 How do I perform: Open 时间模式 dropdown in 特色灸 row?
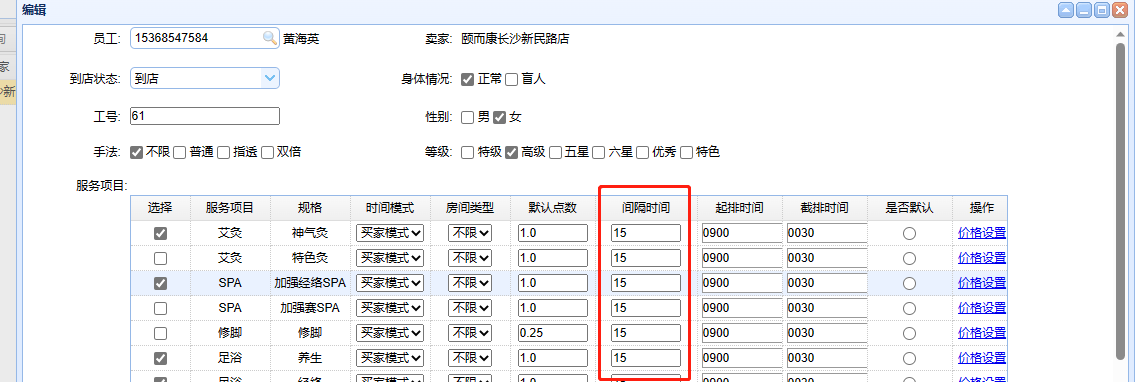pyautogui.click(x=390, y=258)
